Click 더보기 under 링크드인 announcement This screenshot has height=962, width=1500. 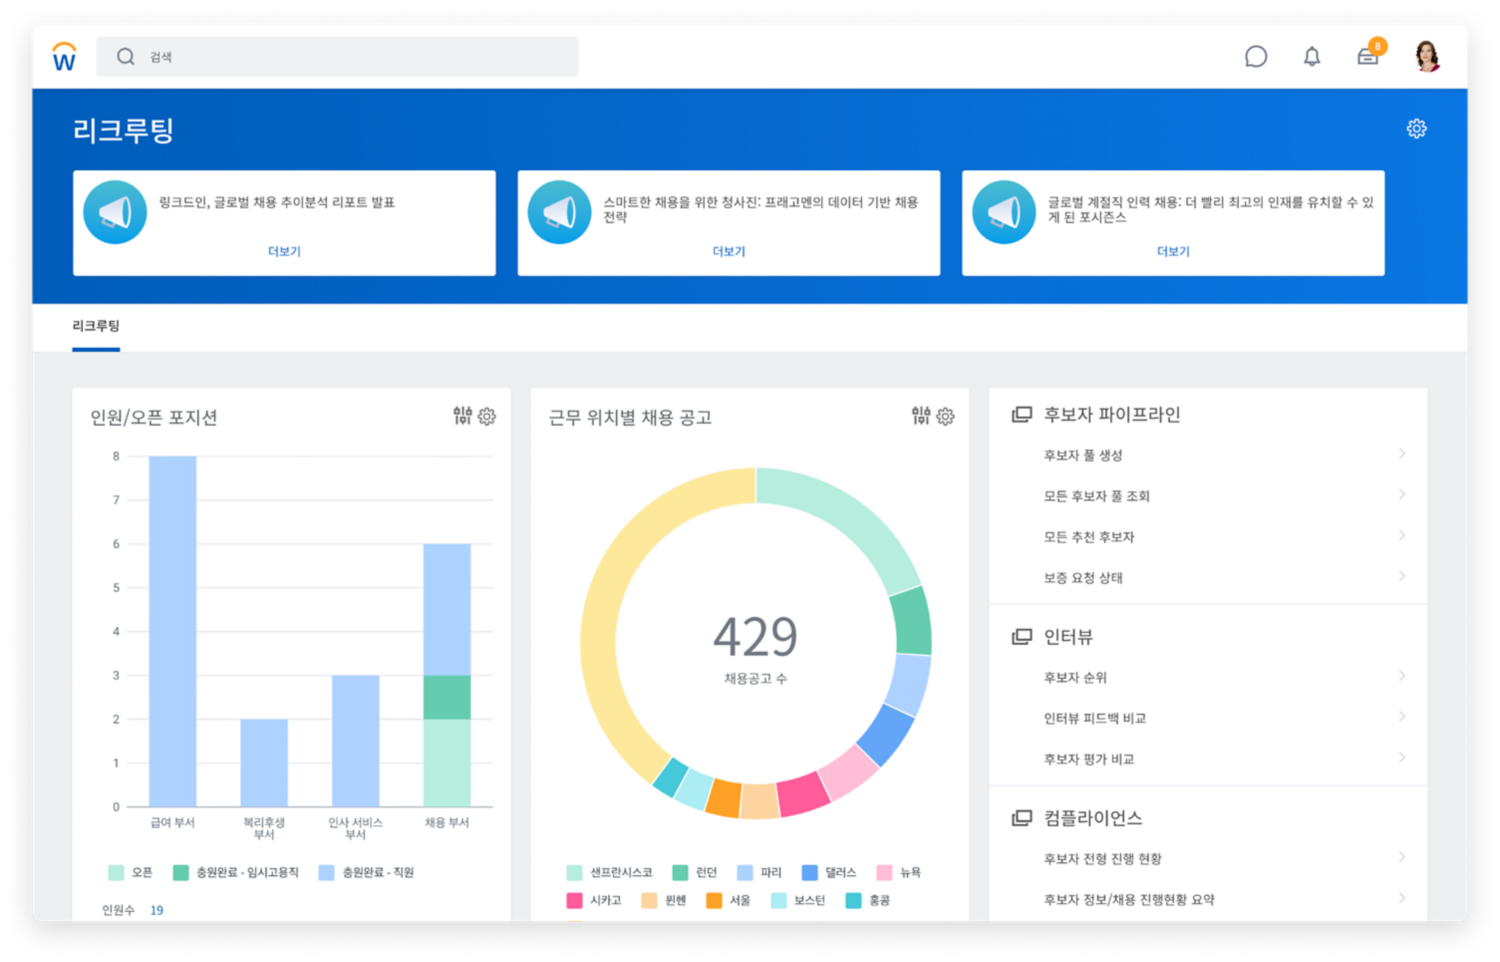(x=284, y=252)
